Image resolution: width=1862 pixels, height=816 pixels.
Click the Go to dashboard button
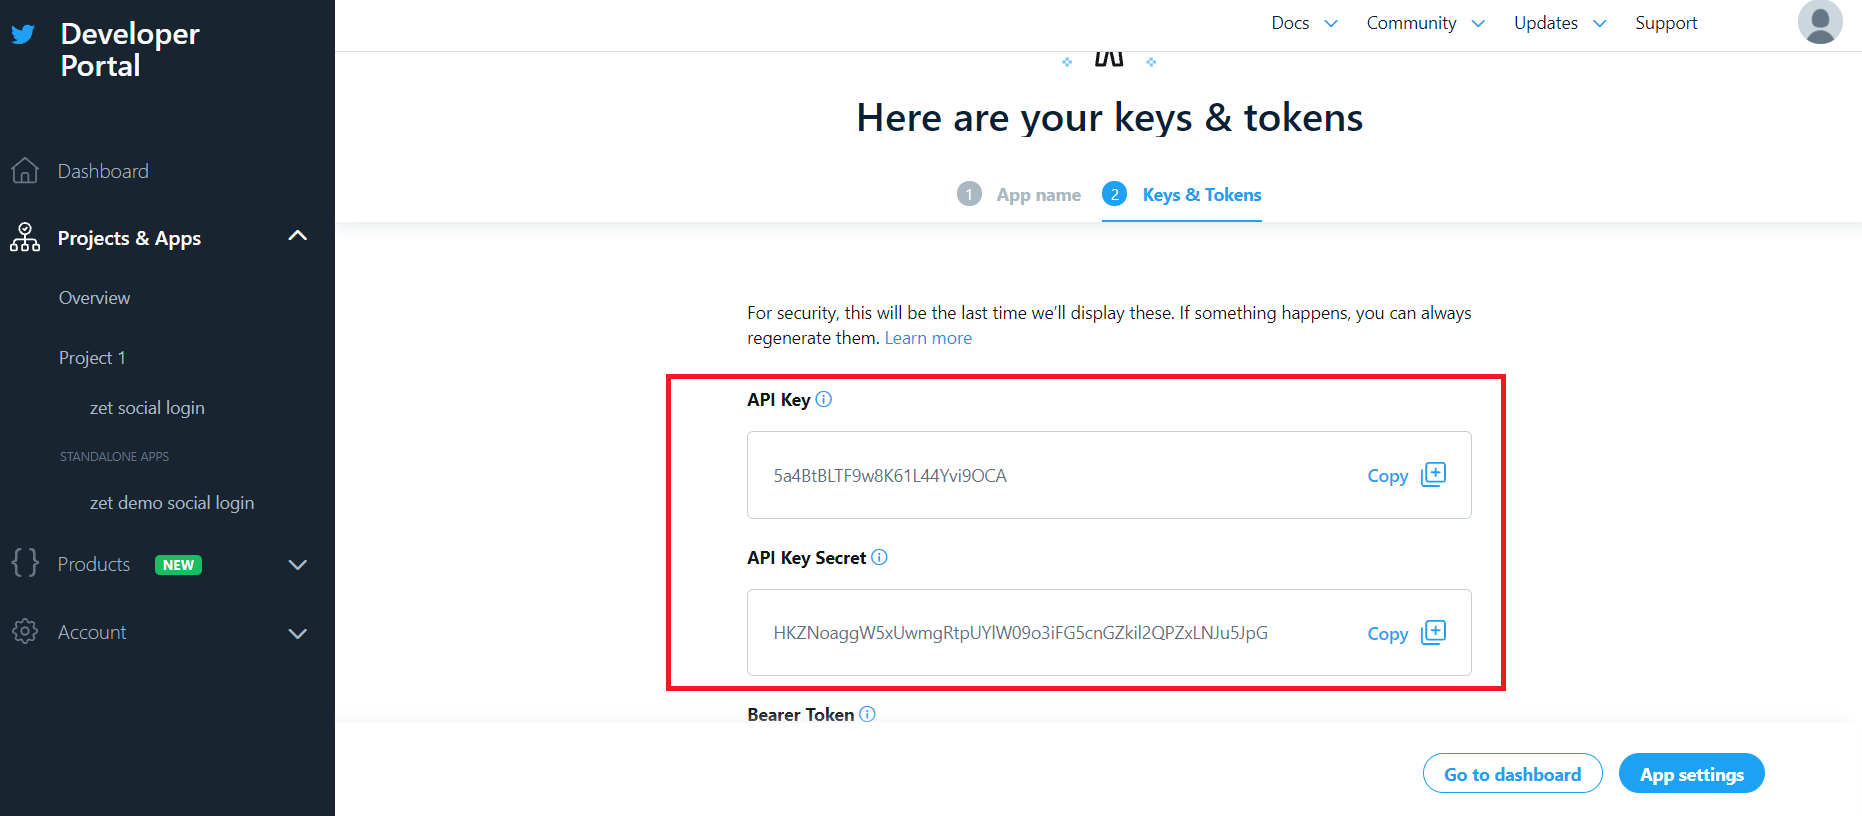point(1512,774)
